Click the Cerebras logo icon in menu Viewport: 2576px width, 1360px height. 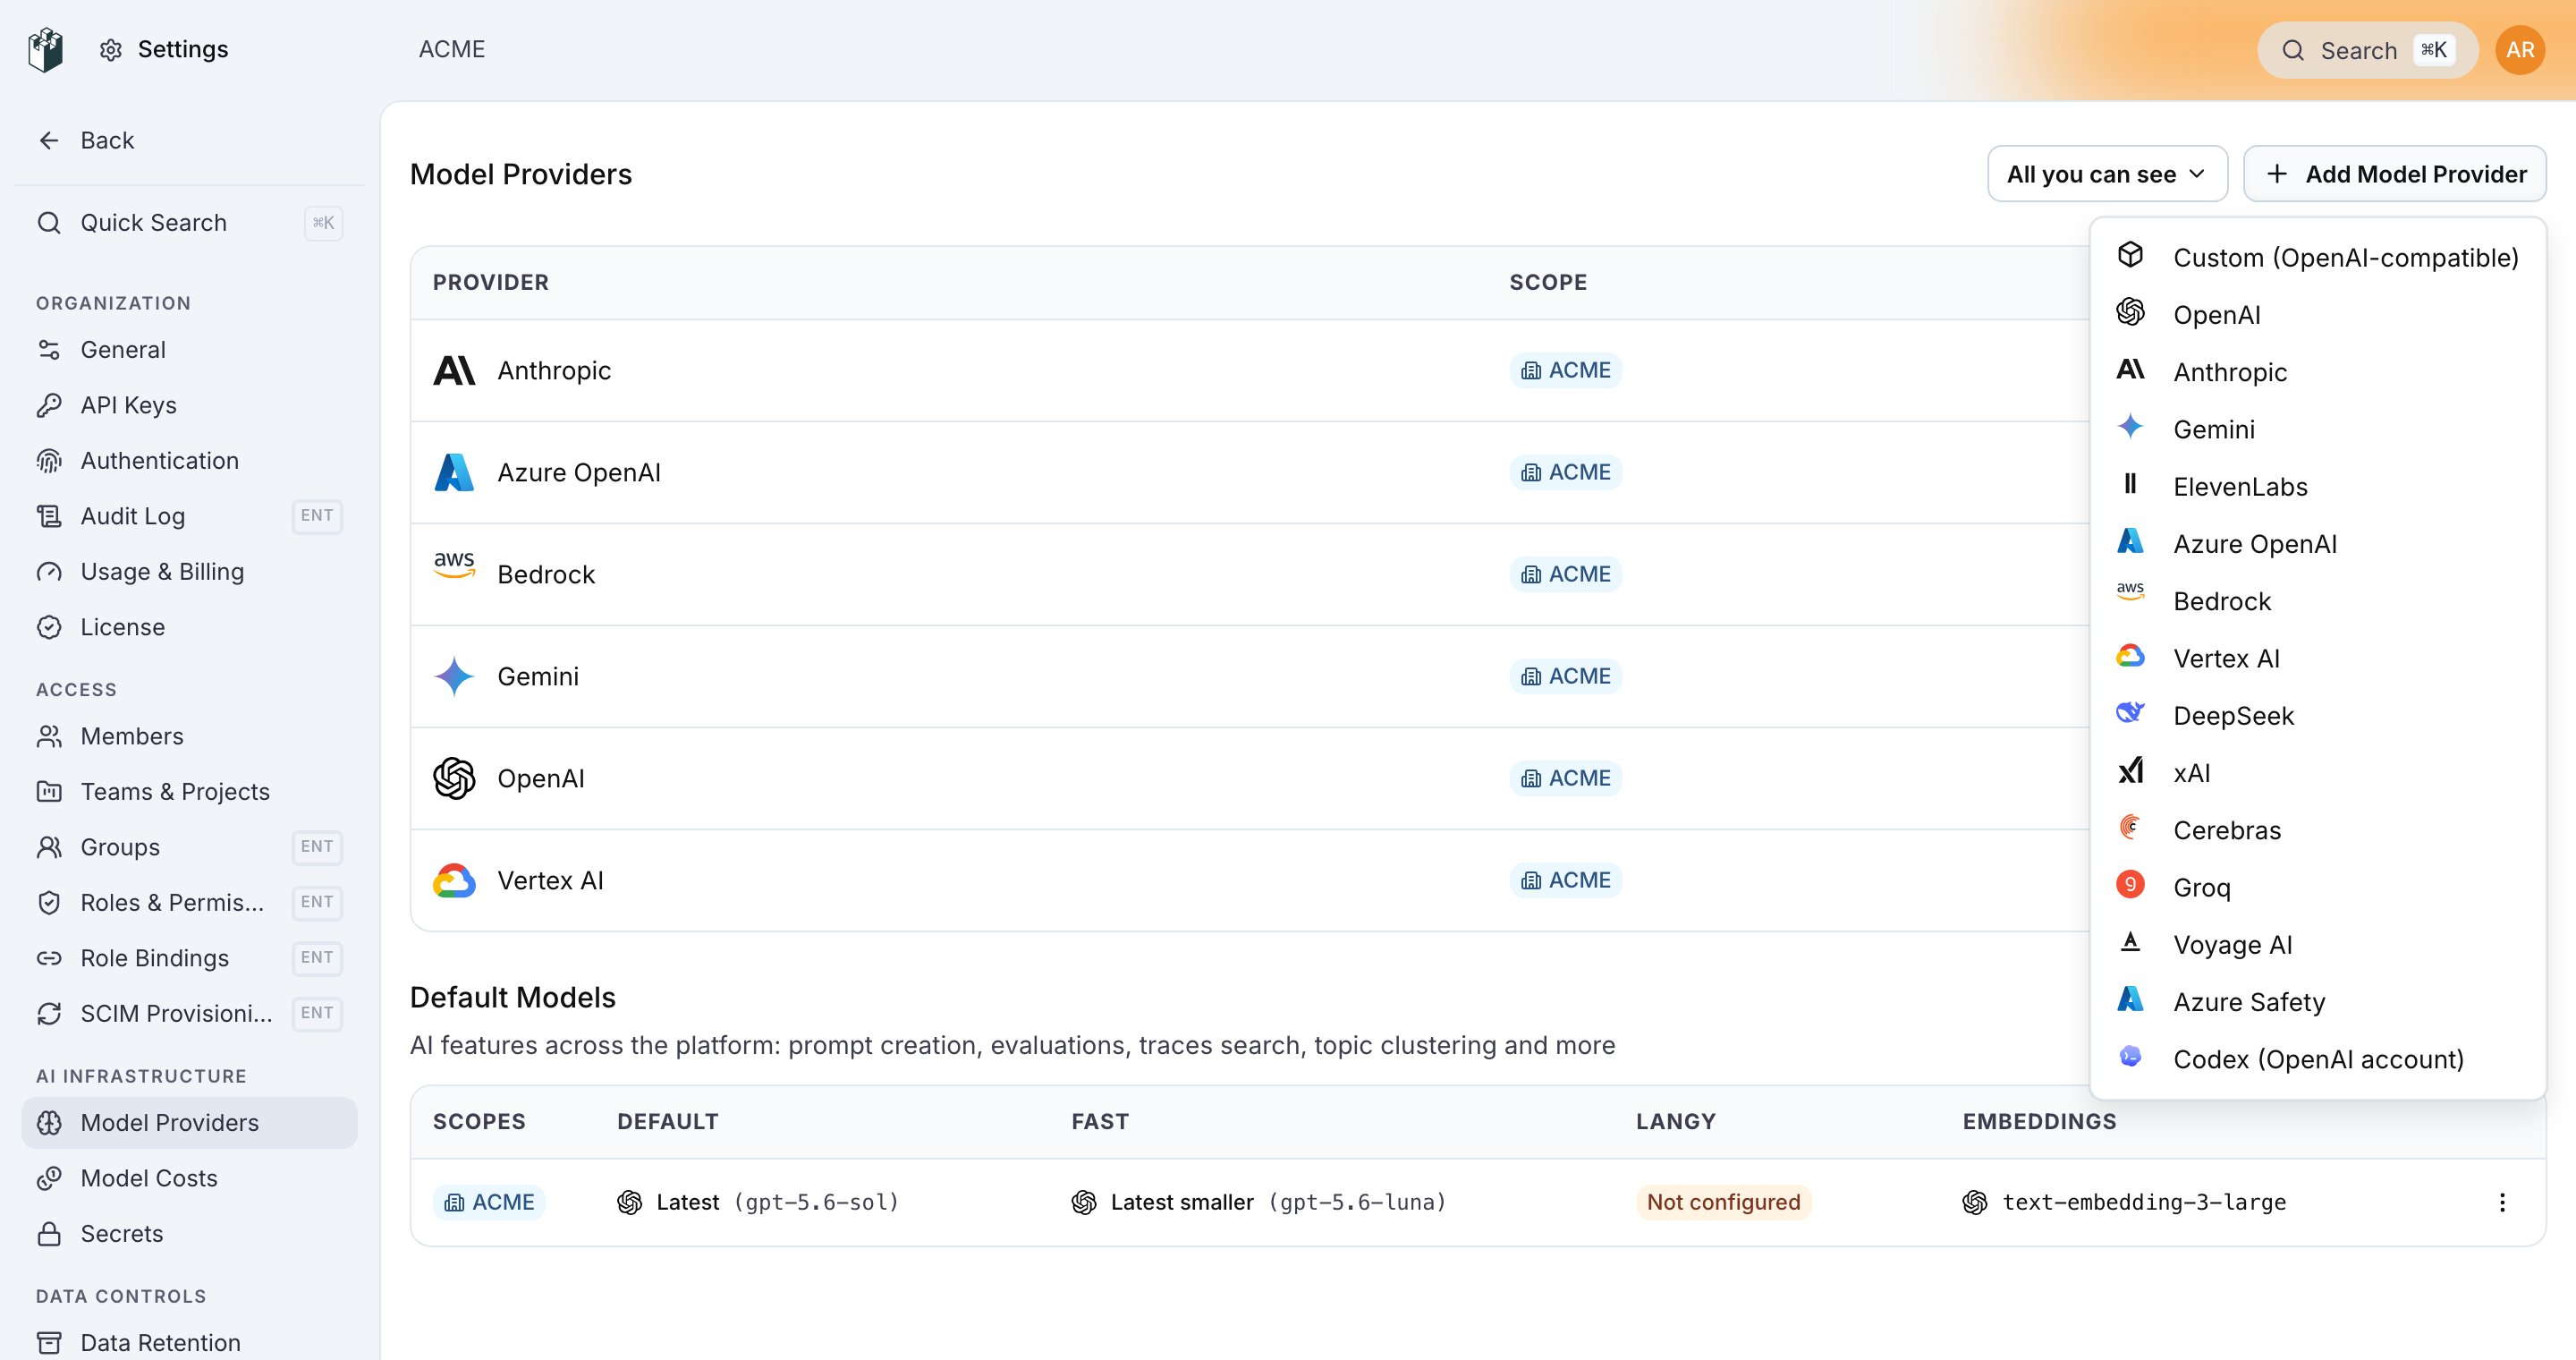pos(2130,827)
